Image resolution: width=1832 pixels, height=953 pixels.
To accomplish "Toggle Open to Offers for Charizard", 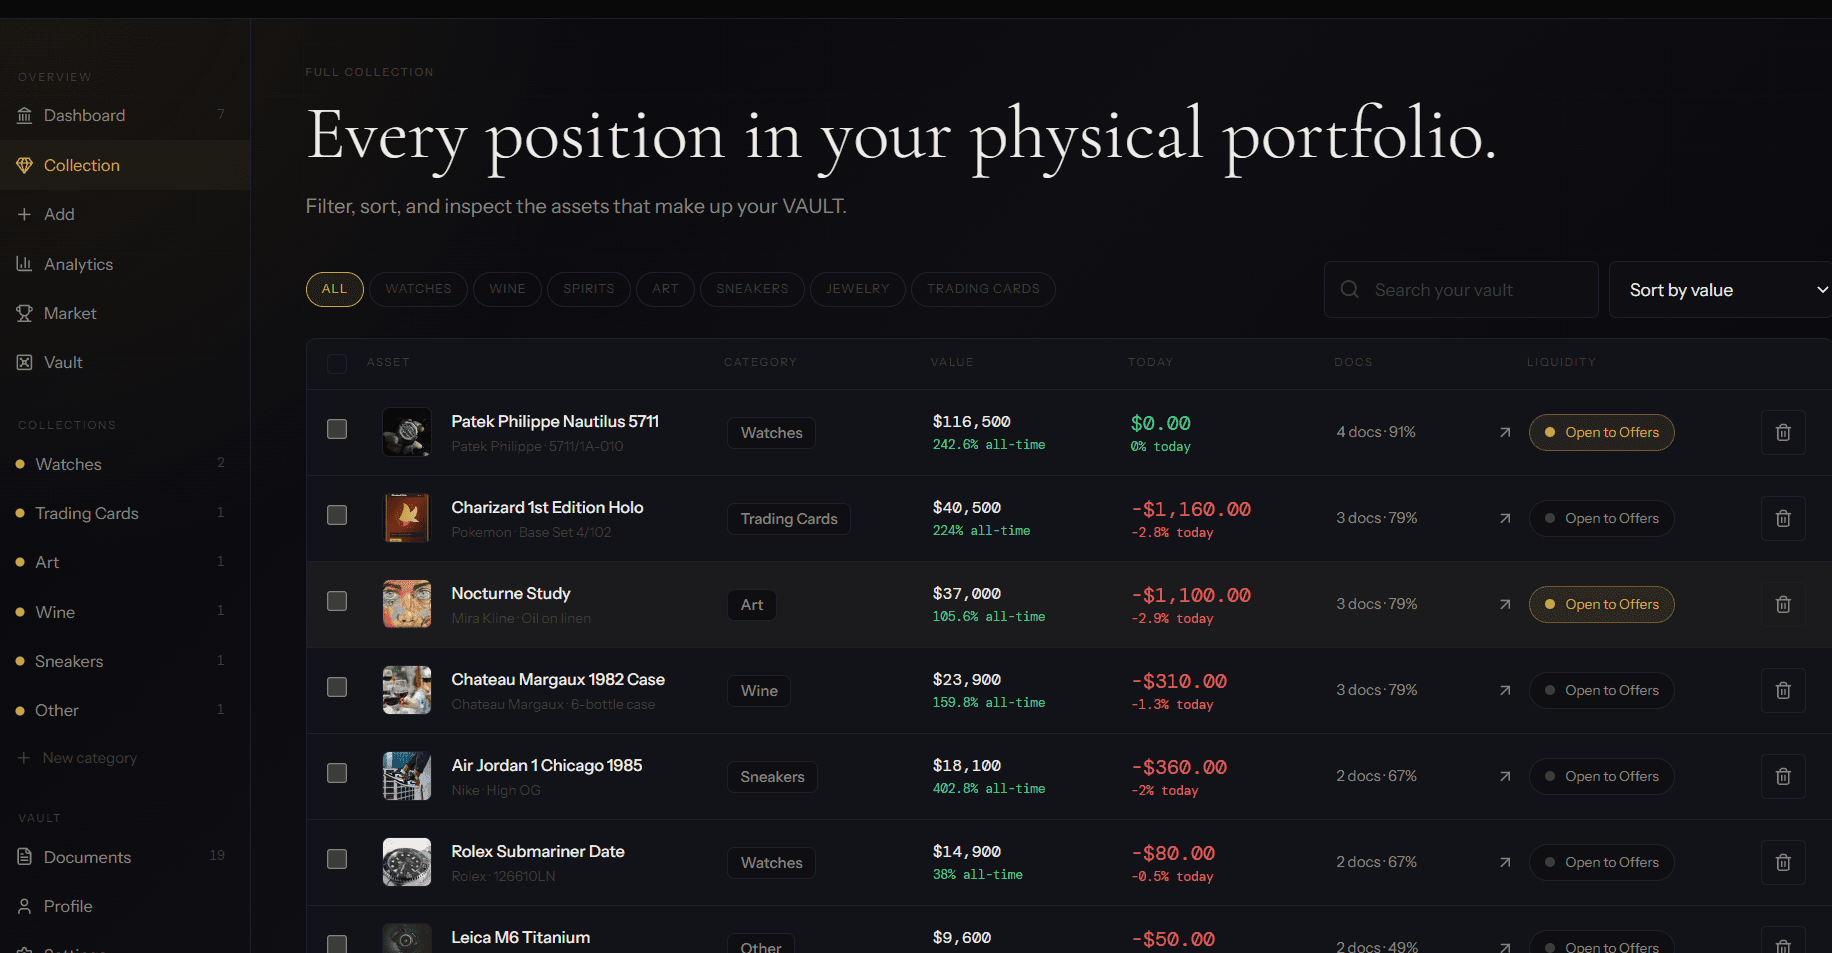I will (1601, 518).
